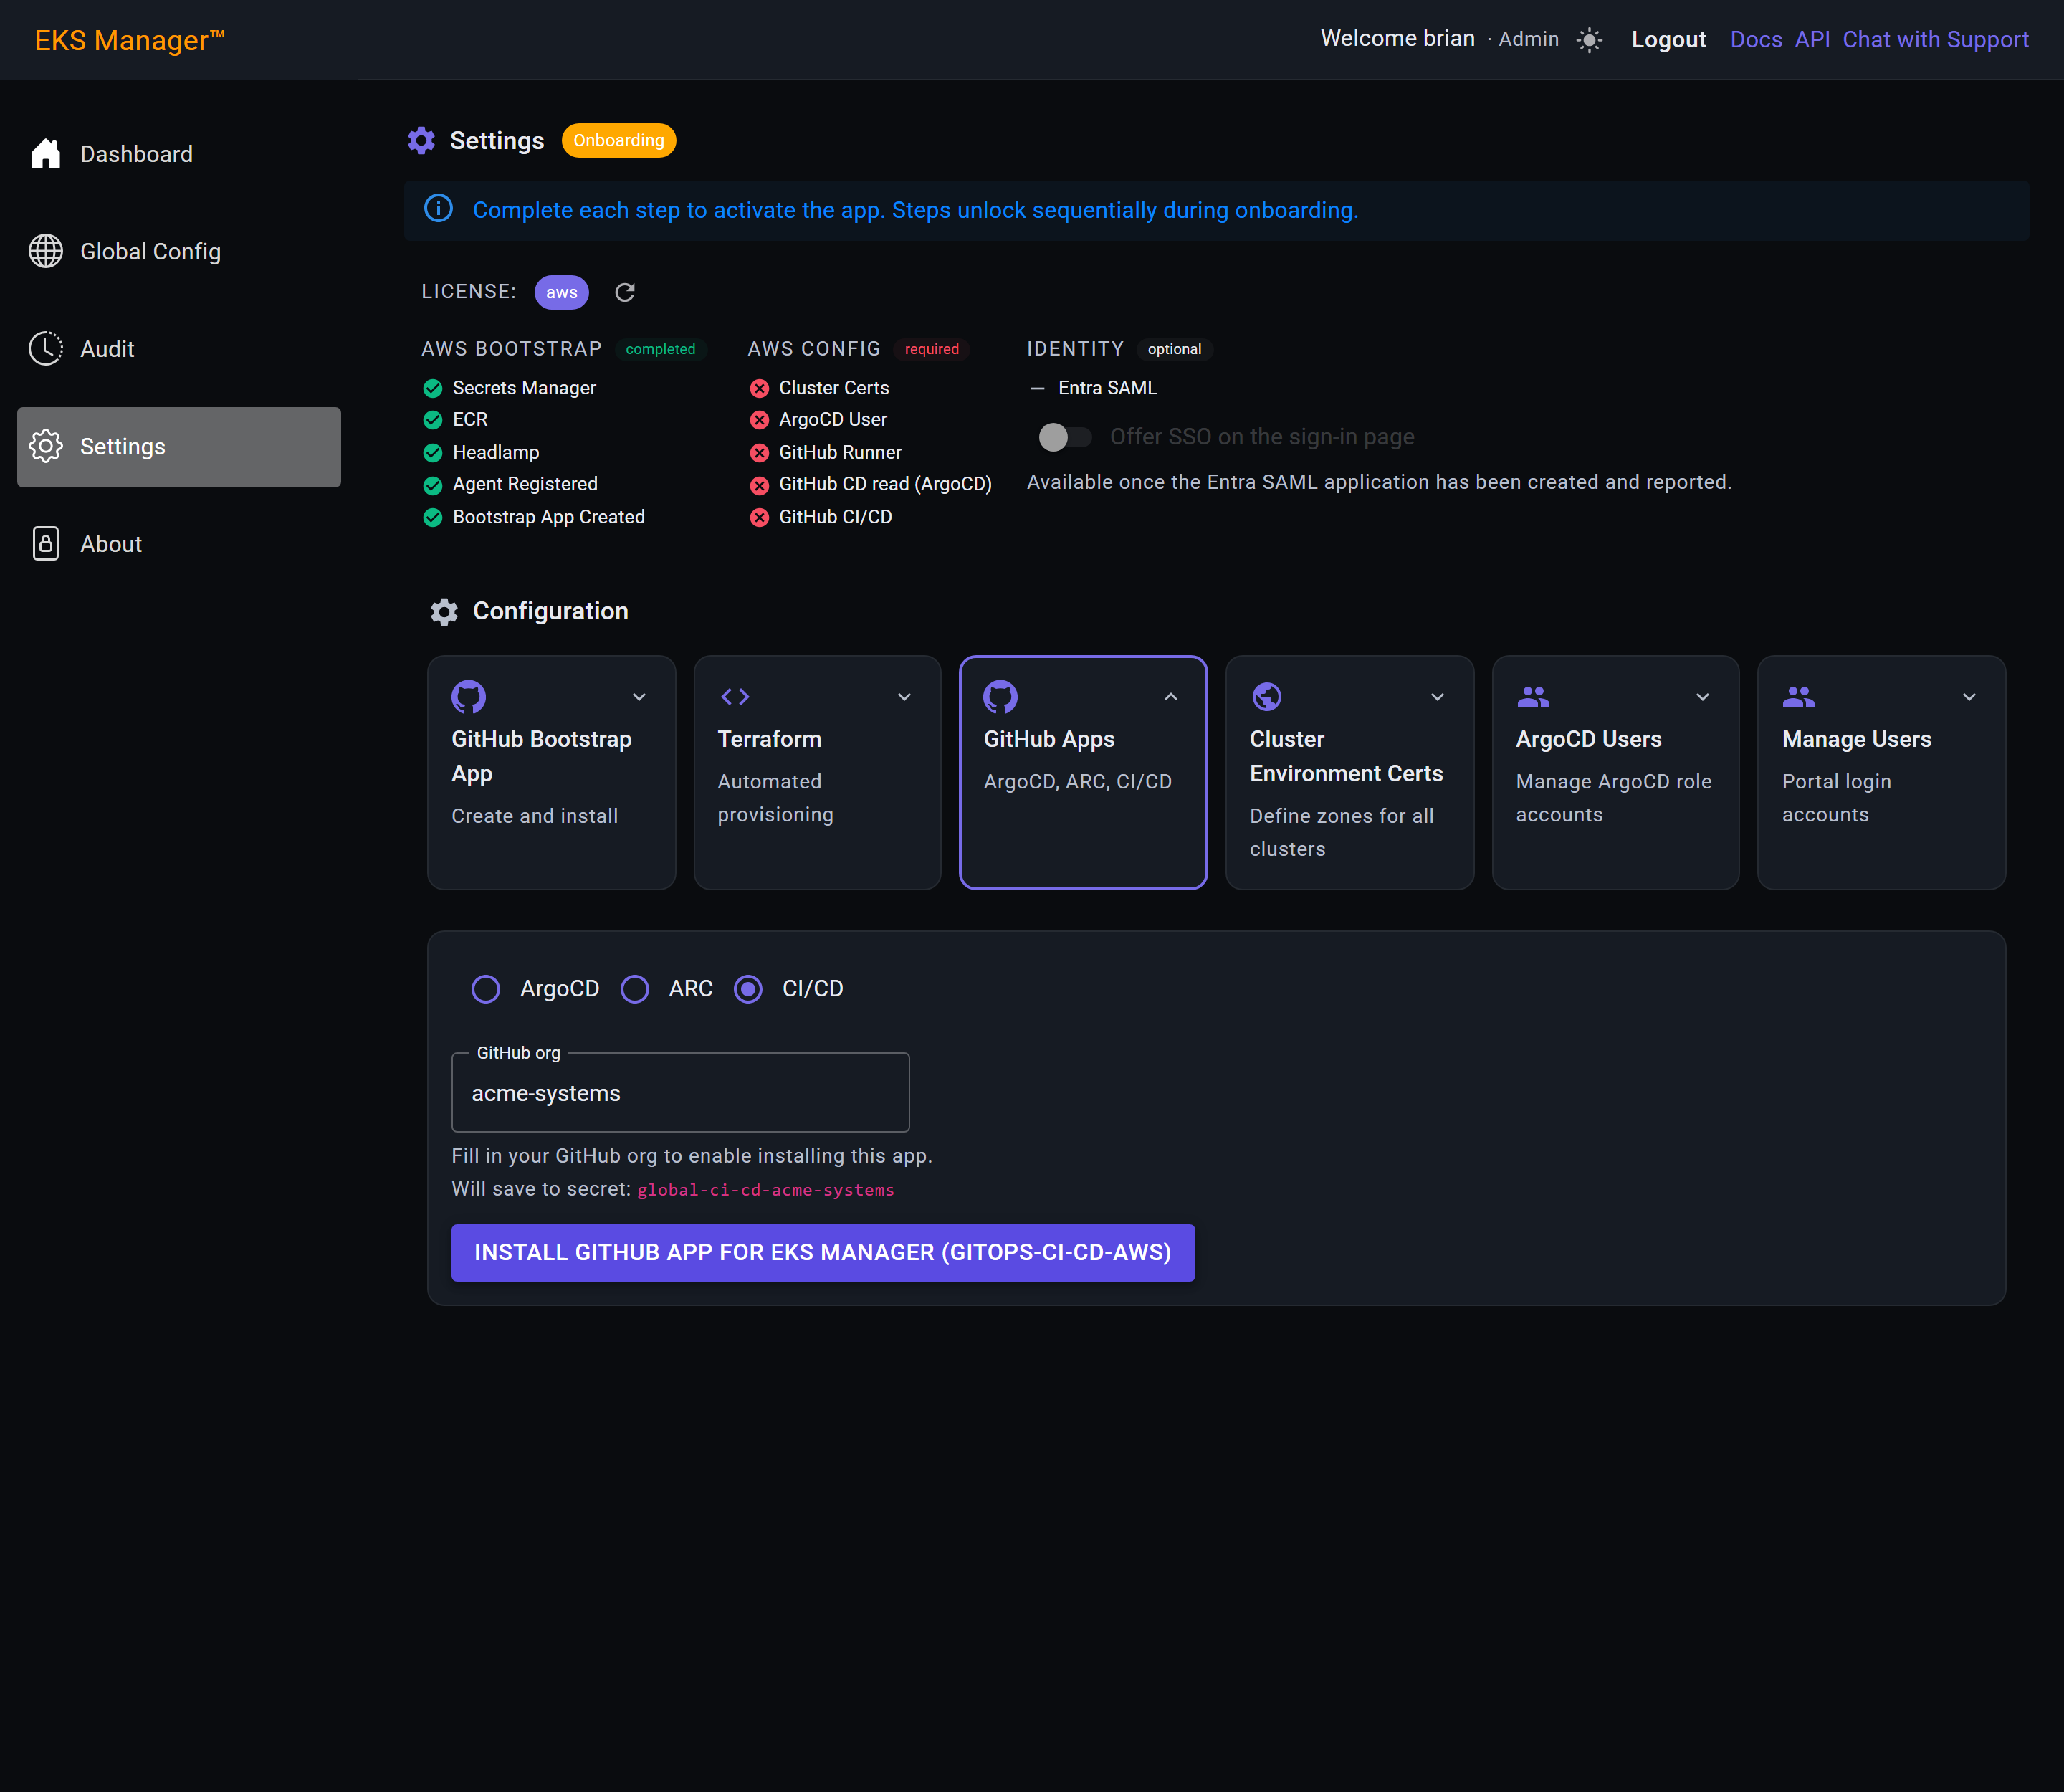Expand the Cluster Environment Certs card chevron
Screen dimensions: 2064x1792
pyautogui.click(x=1438, y=697)
